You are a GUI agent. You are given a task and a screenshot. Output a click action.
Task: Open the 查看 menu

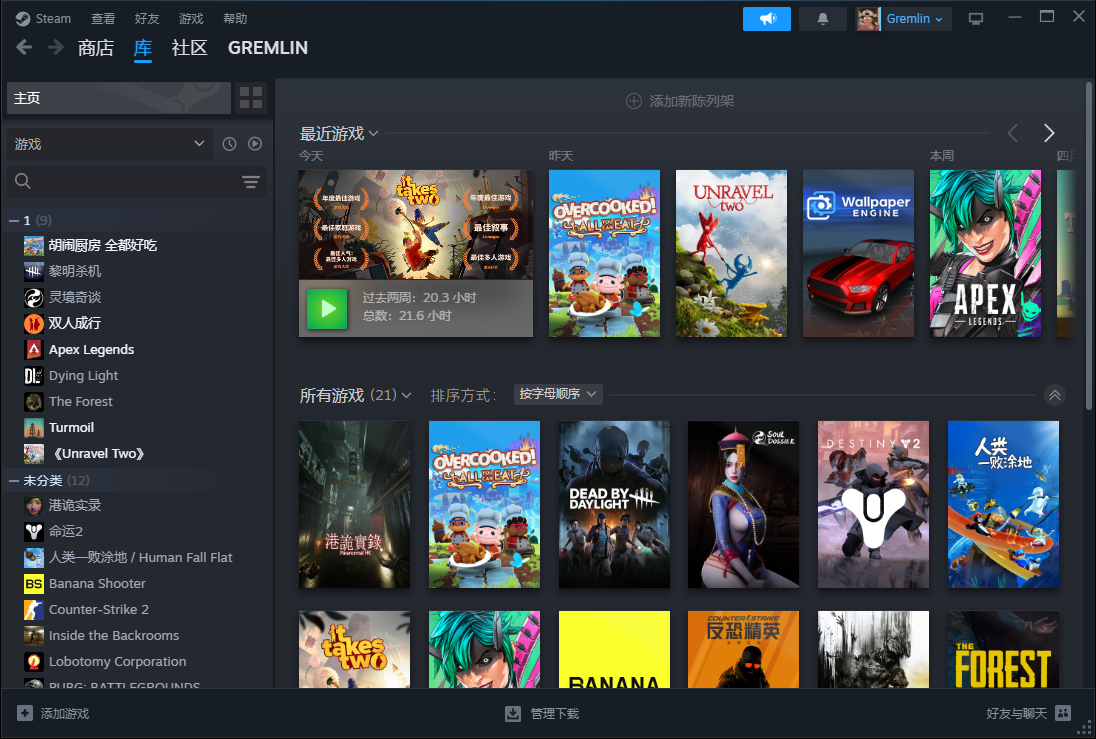point(103,19)
